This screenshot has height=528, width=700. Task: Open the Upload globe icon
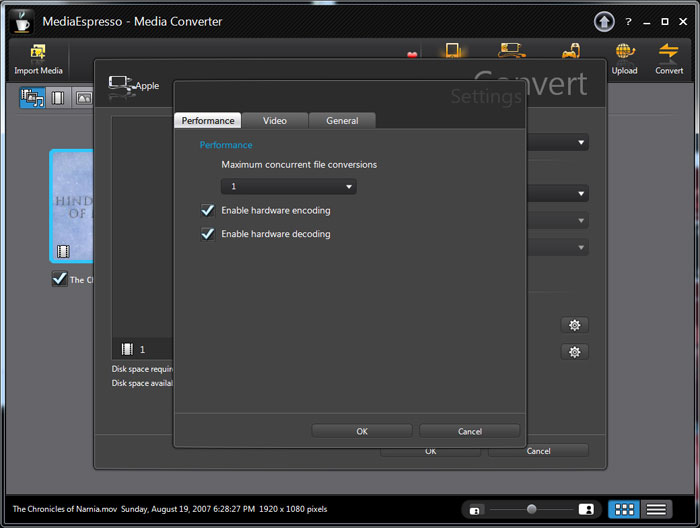[625, 51]
